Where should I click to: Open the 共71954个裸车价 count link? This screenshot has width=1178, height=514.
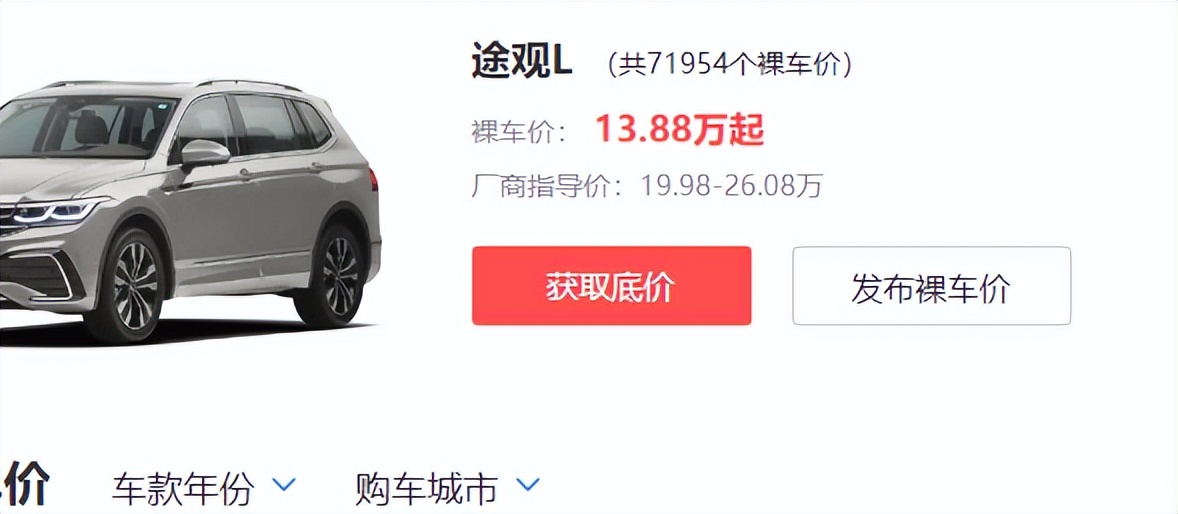tap(729, 65)
